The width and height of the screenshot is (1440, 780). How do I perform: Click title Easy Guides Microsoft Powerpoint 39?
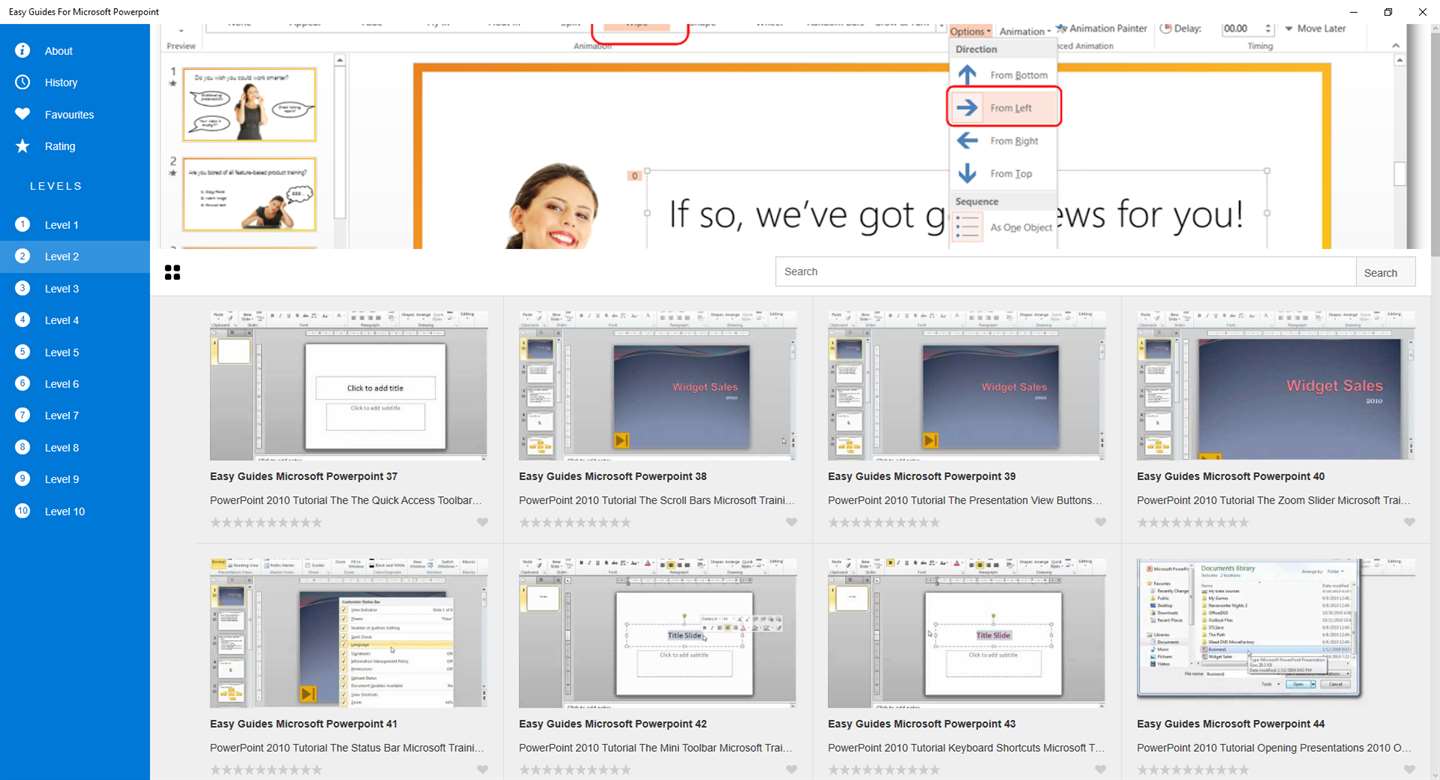pos(922,477)
